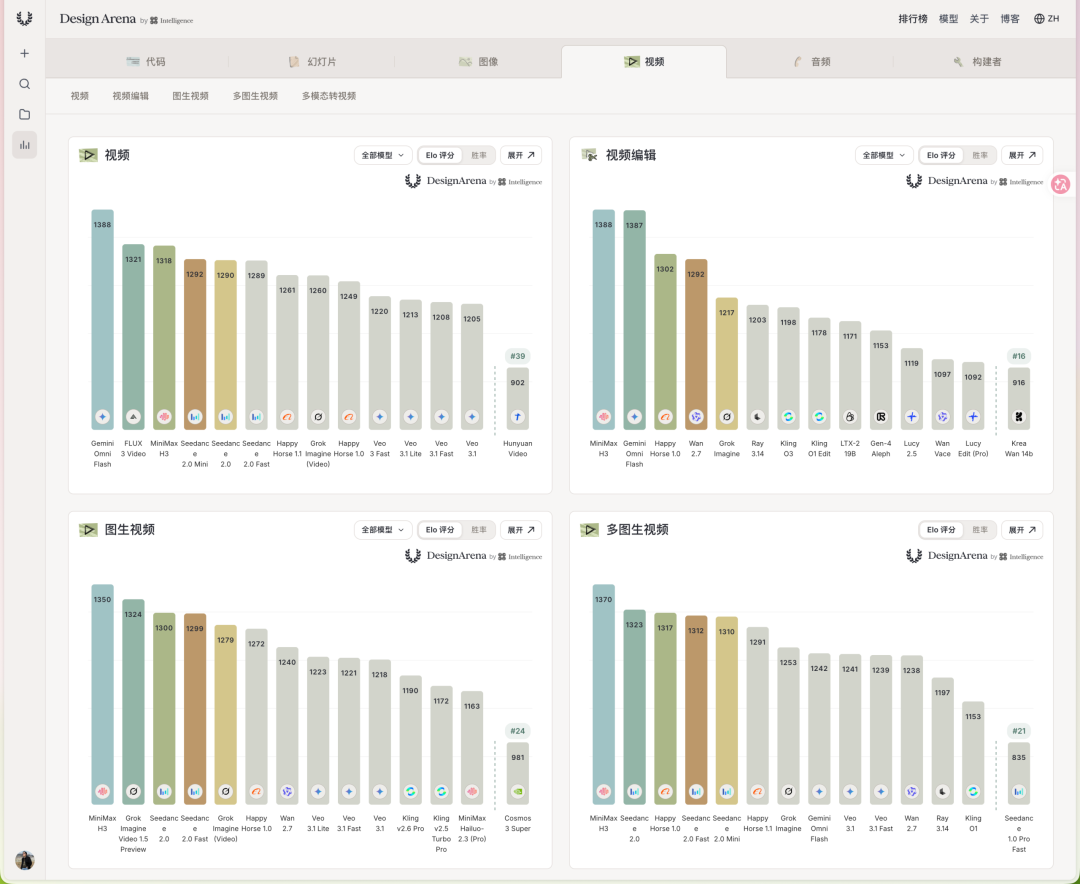This screenshot has width=1080, height=884.
Task: Open 博客 in the top navigation
Action: [1010, 19]
